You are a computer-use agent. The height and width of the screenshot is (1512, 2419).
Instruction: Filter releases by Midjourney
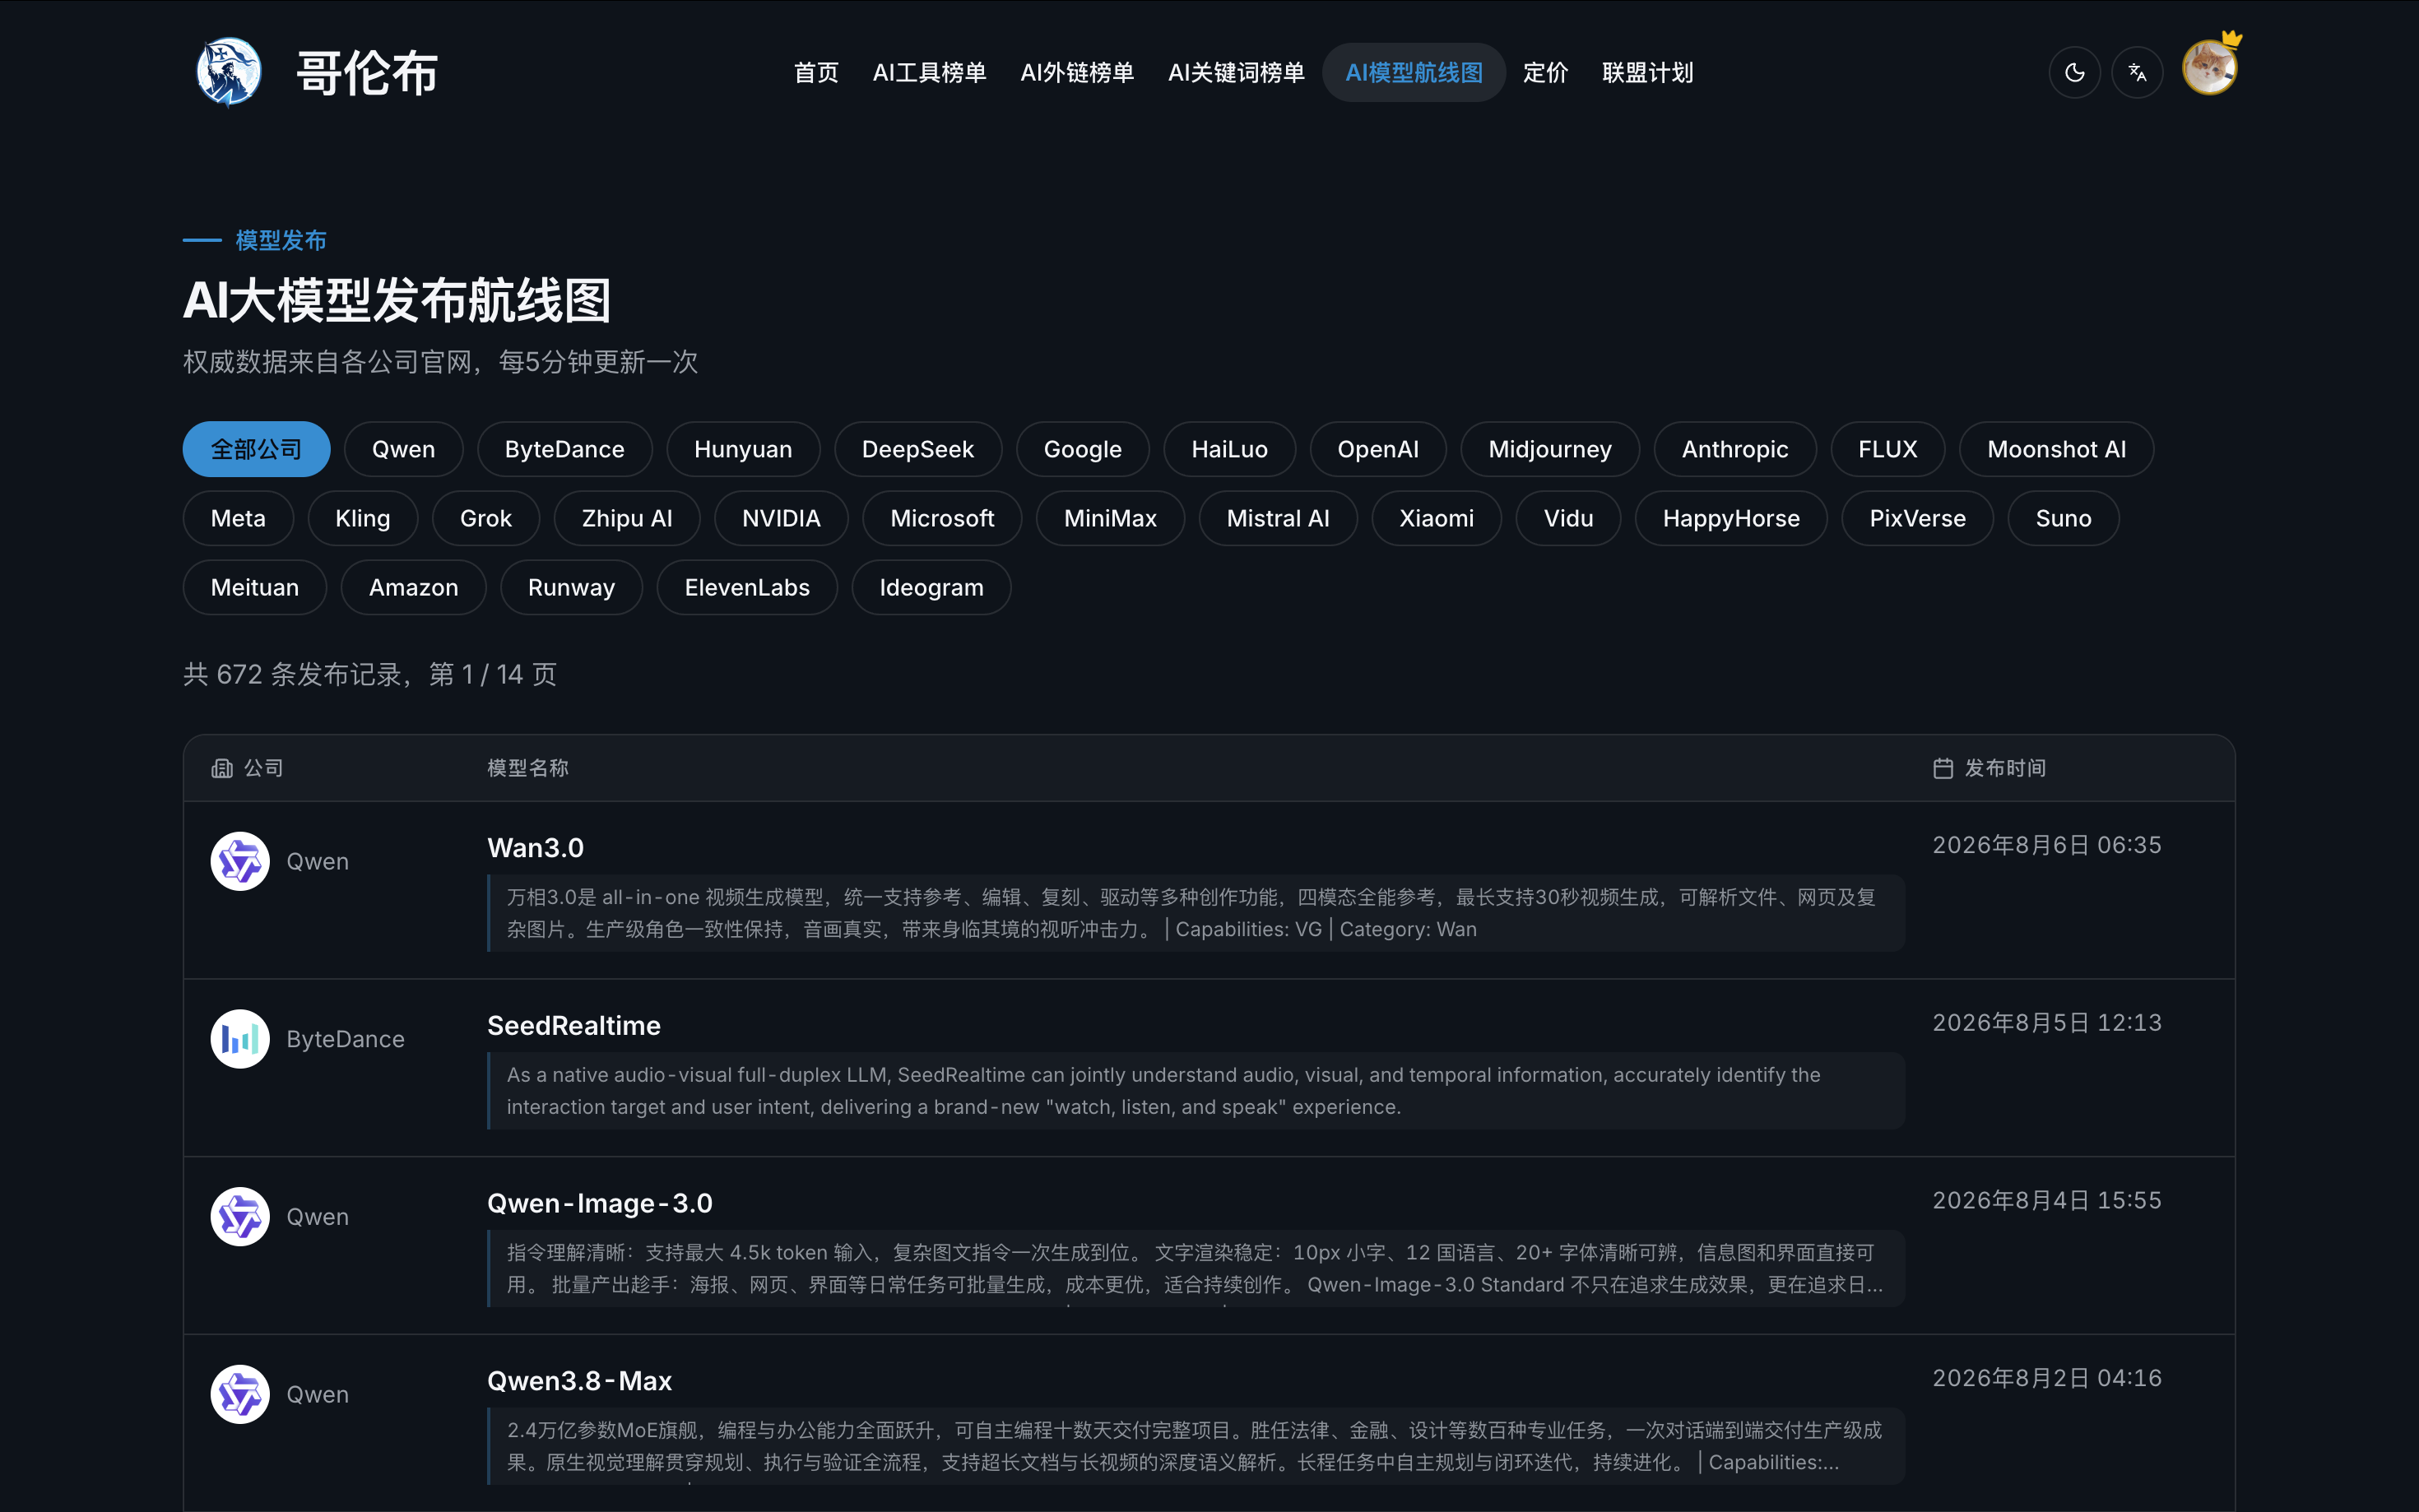[1550, 449]
